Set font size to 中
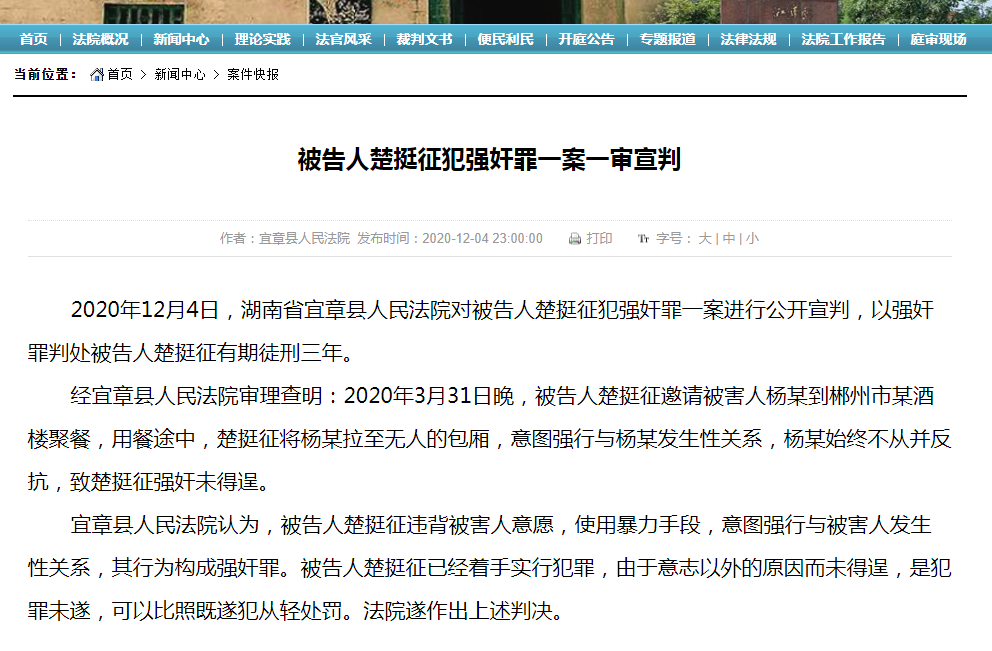 [x=729, y=239]
